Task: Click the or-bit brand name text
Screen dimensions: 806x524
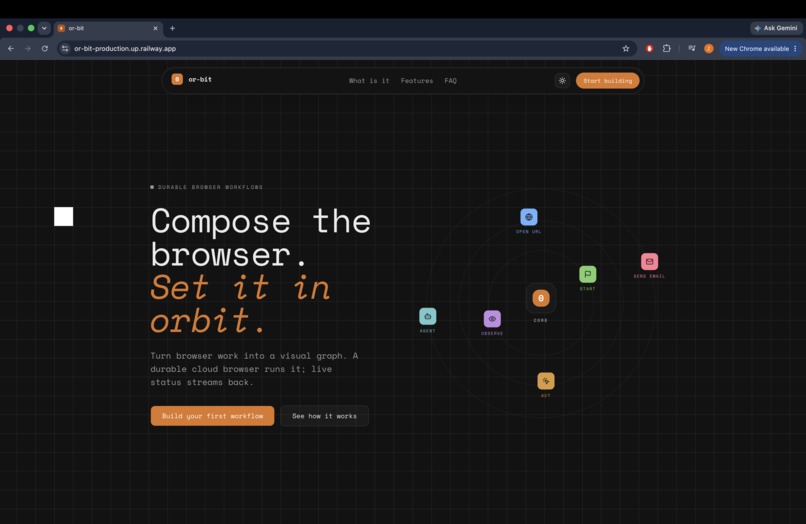Action: [x=200, y=79]
